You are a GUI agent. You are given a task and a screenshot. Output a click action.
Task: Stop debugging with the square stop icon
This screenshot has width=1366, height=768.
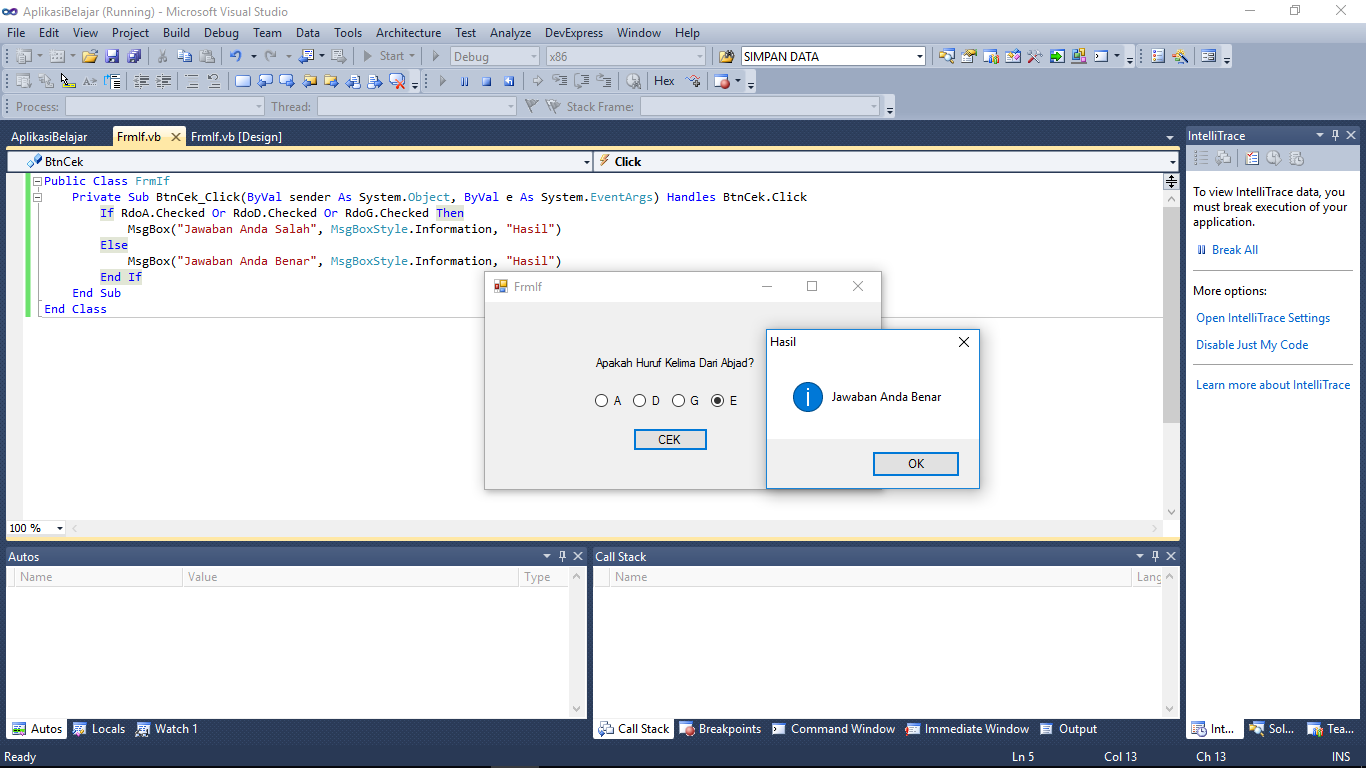coord(487,81)
